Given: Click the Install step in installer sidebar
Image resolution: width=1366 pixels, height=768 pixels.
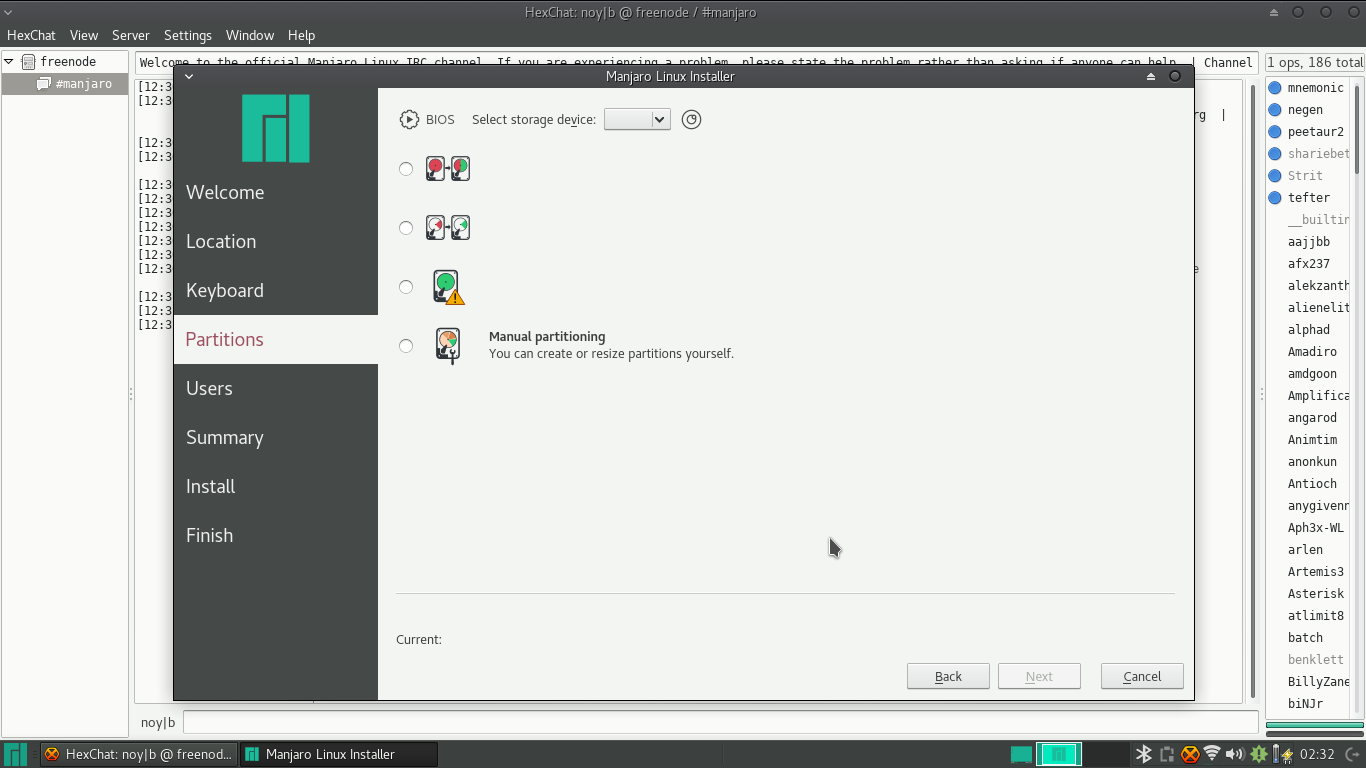Looking at the screenshot, I should point(276,486).
